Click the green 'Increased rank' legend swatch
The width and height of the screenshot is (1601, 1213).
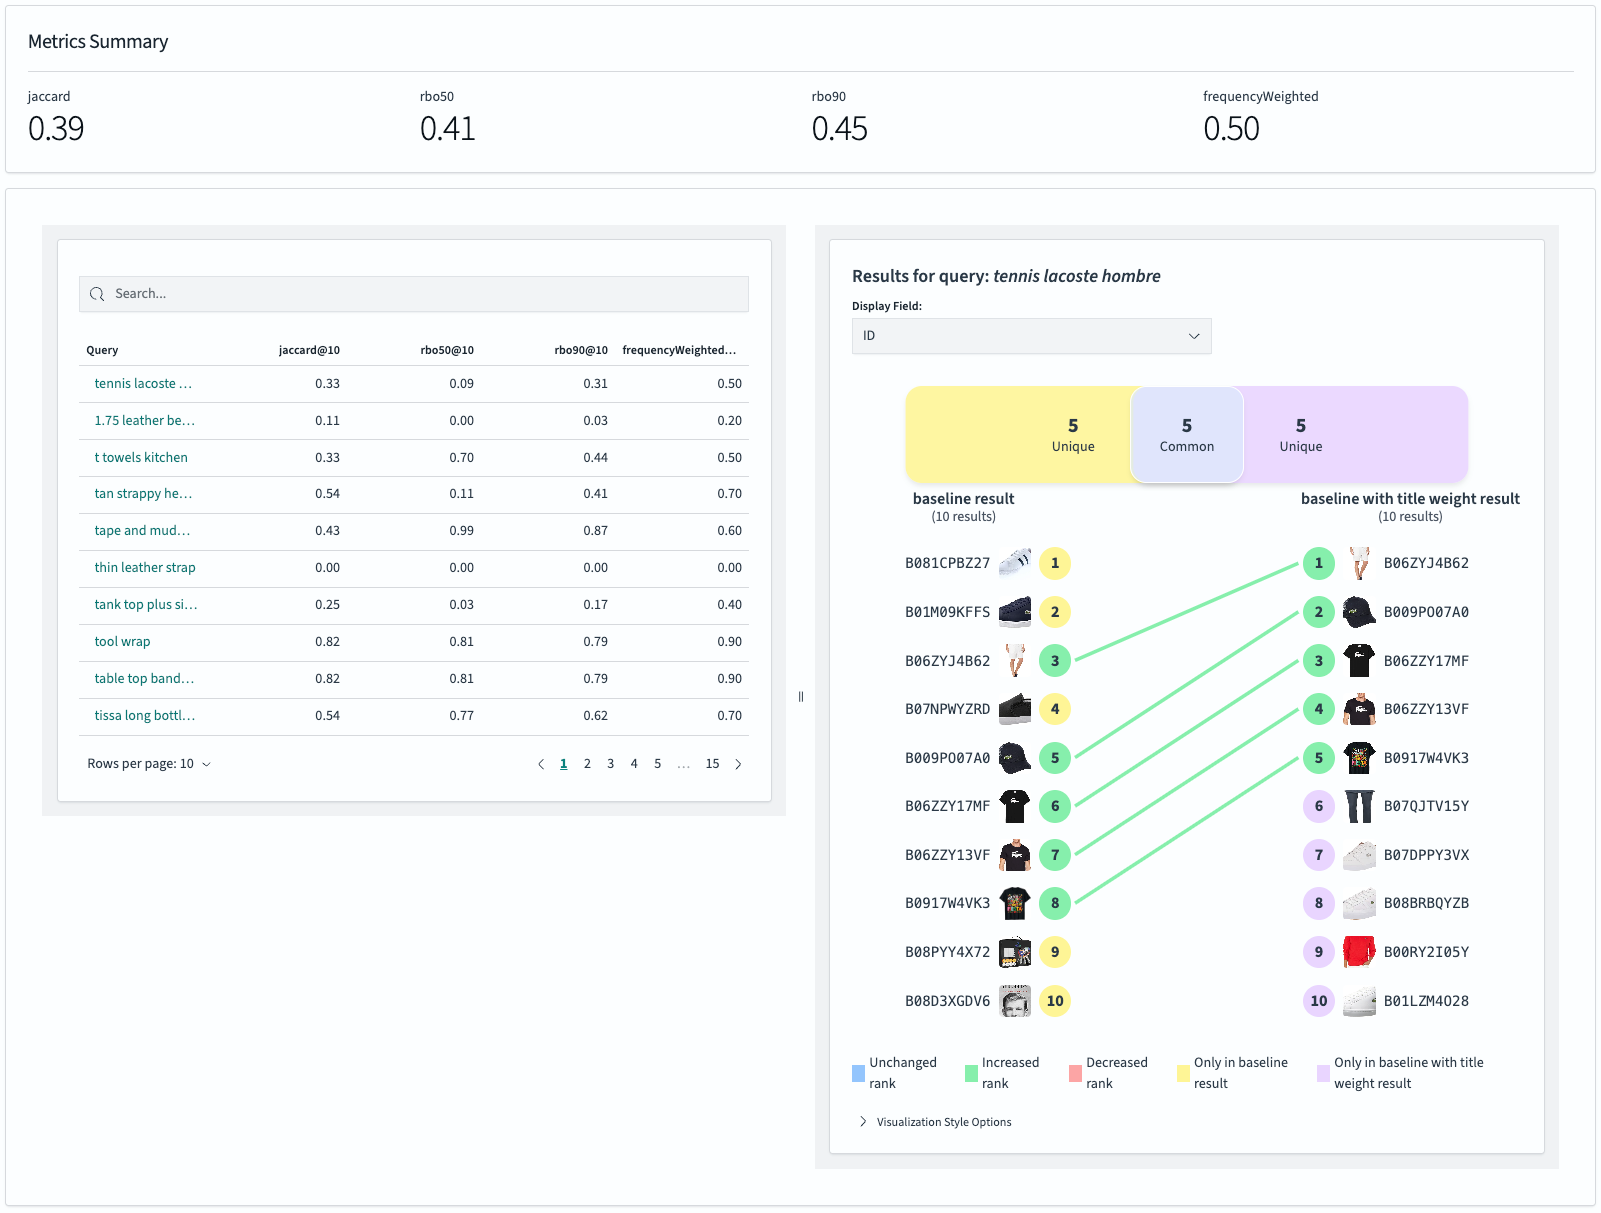click(970, 1071)
